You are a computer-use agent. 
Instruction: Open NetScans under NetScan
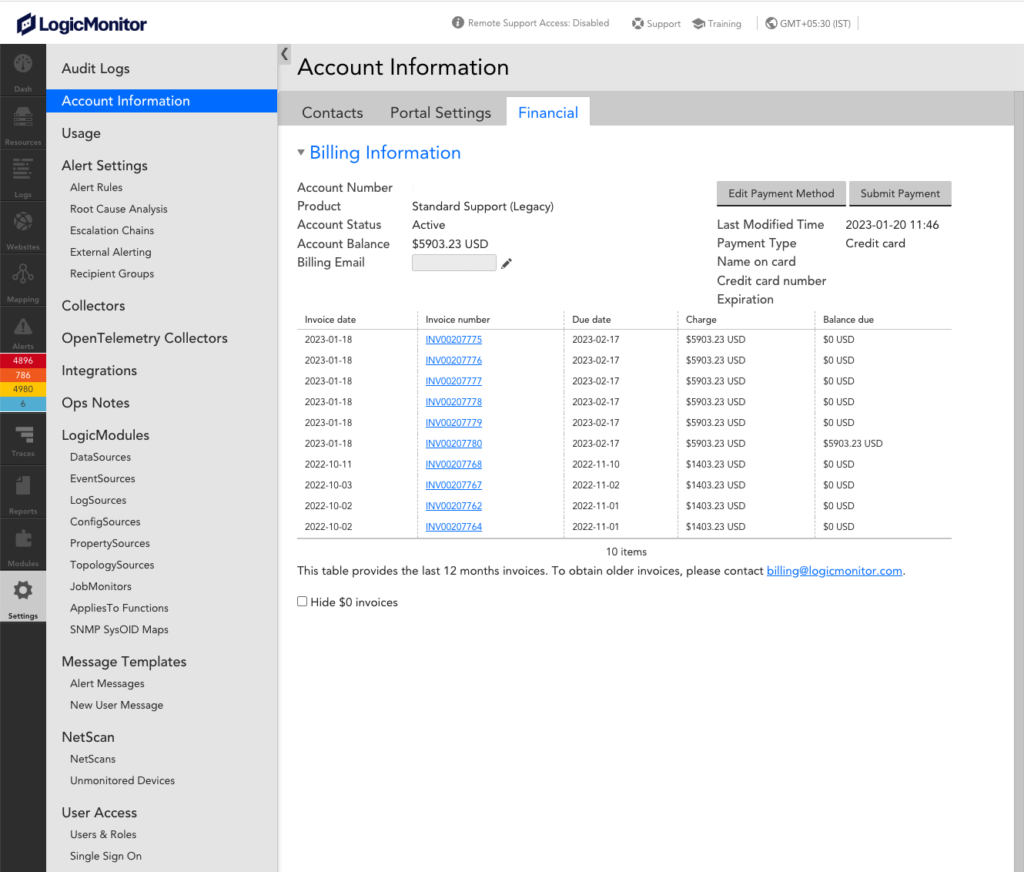[x=93, y=759]
